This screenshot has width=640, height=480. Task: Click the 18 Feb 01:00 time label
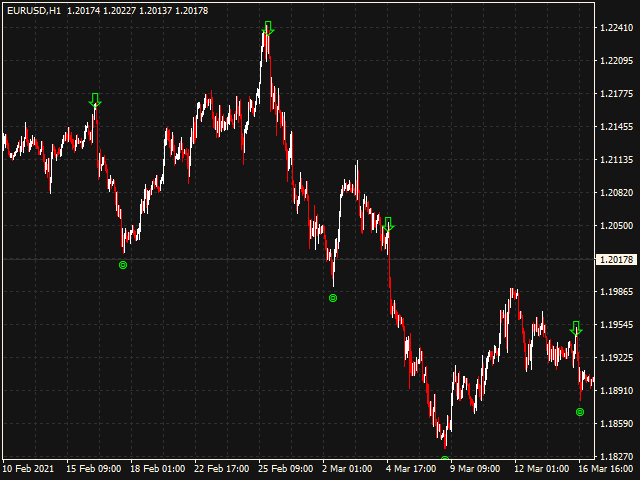(x=158, y=469)
